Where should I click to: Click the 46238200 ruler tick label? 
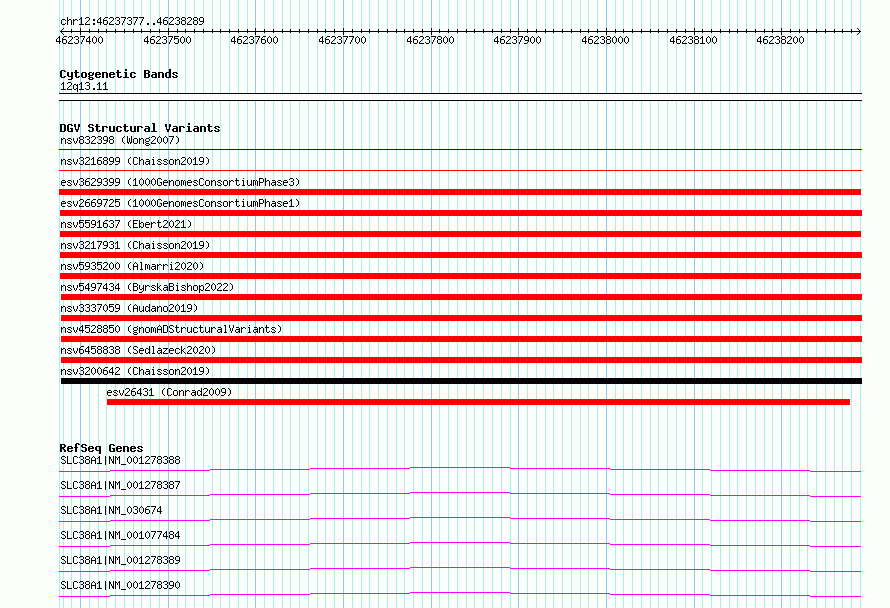click(x=780, y=40)
